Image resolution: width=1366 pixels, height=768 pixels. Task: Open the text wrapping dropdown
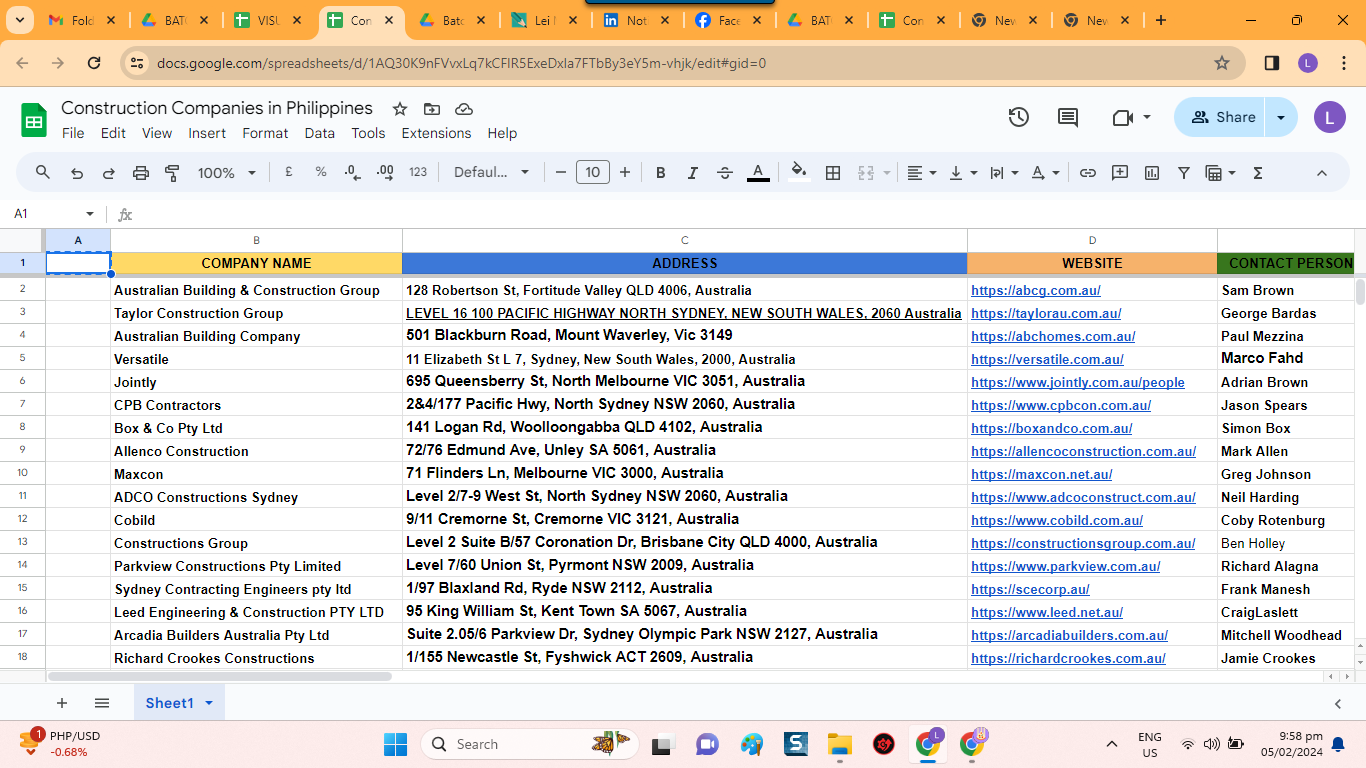point(1004,173)
